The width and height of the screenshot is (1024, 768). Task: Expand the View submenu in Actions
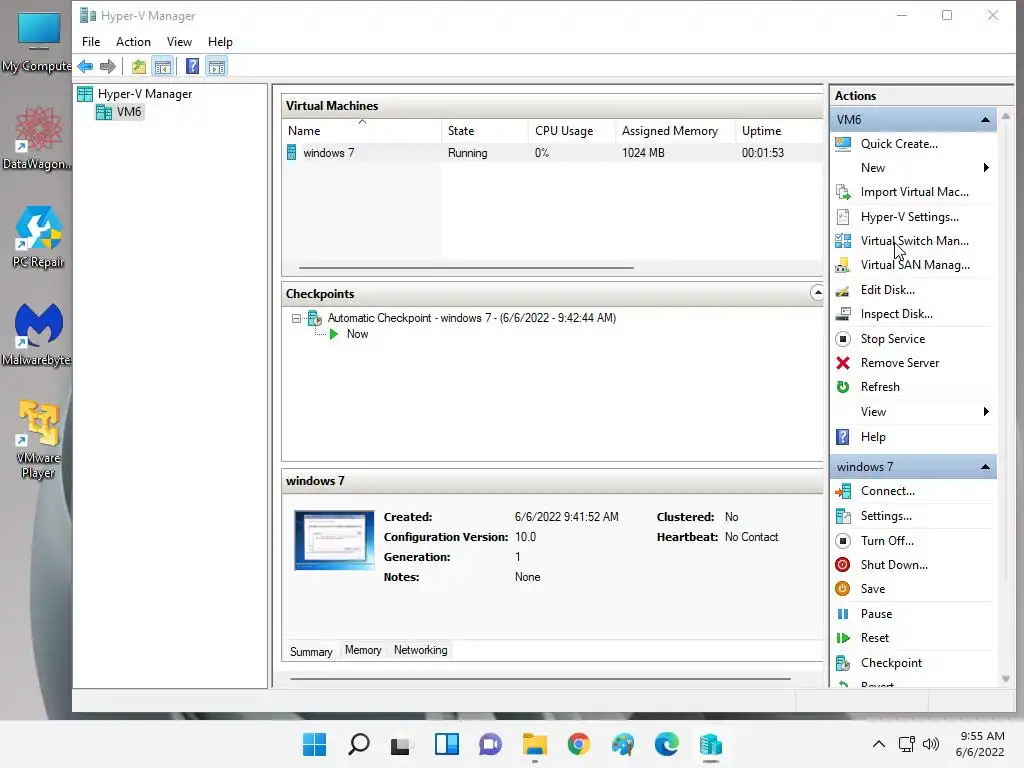coord(985,411)
